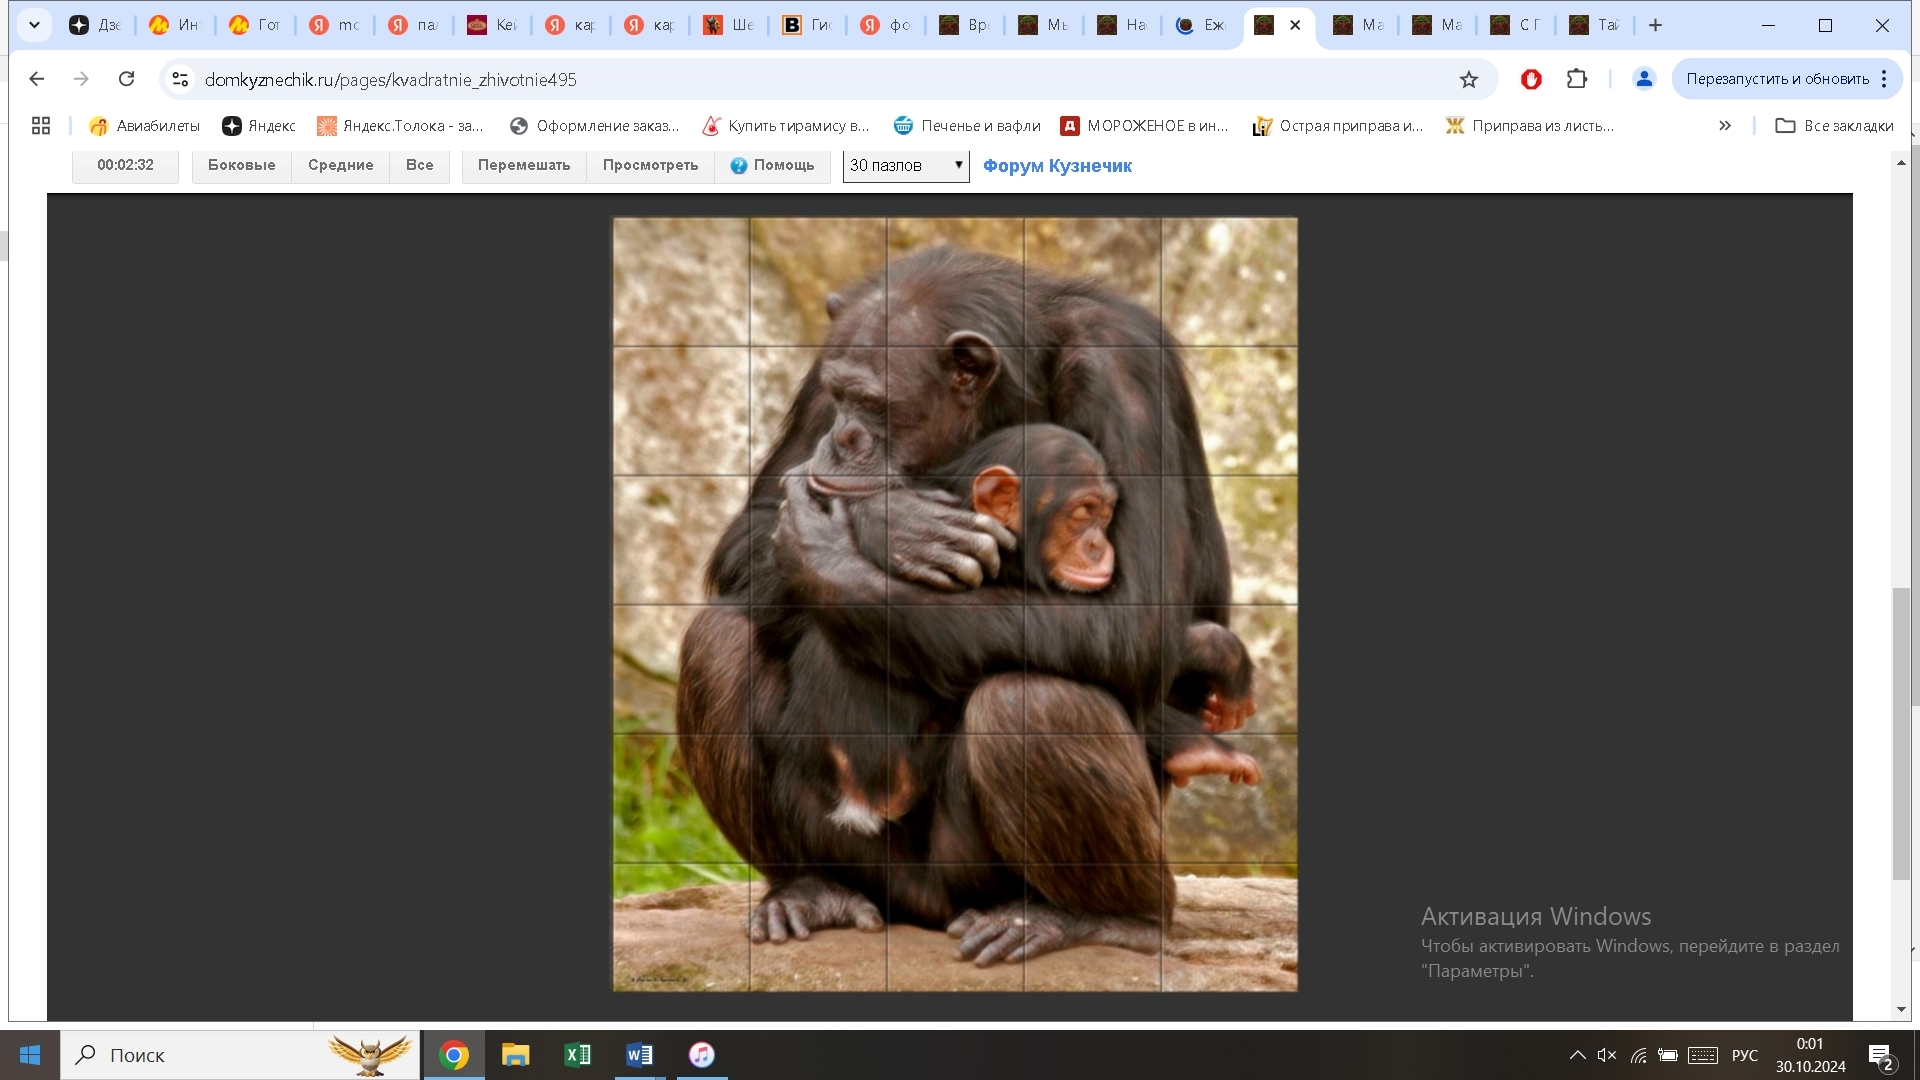Follow the 'Форум Кузнечик' link

[1057, 166]
